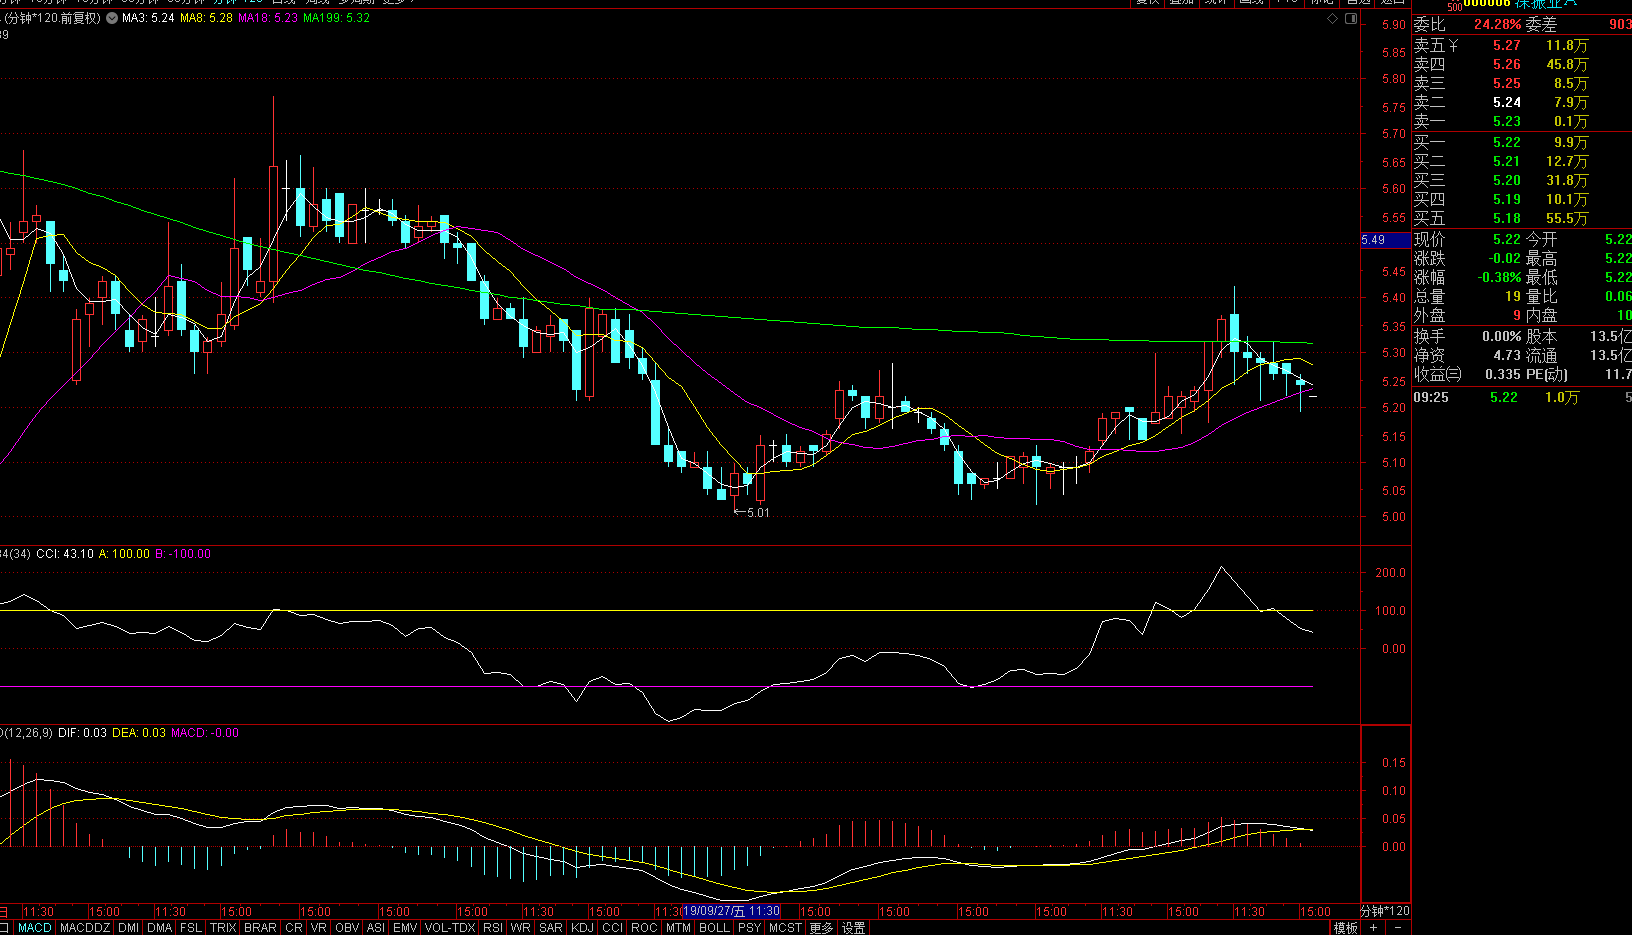Click the yellow MA8: 5.28 label
Screen dimensions: 1632x935
pyautogui.click(x=206, y=18)
